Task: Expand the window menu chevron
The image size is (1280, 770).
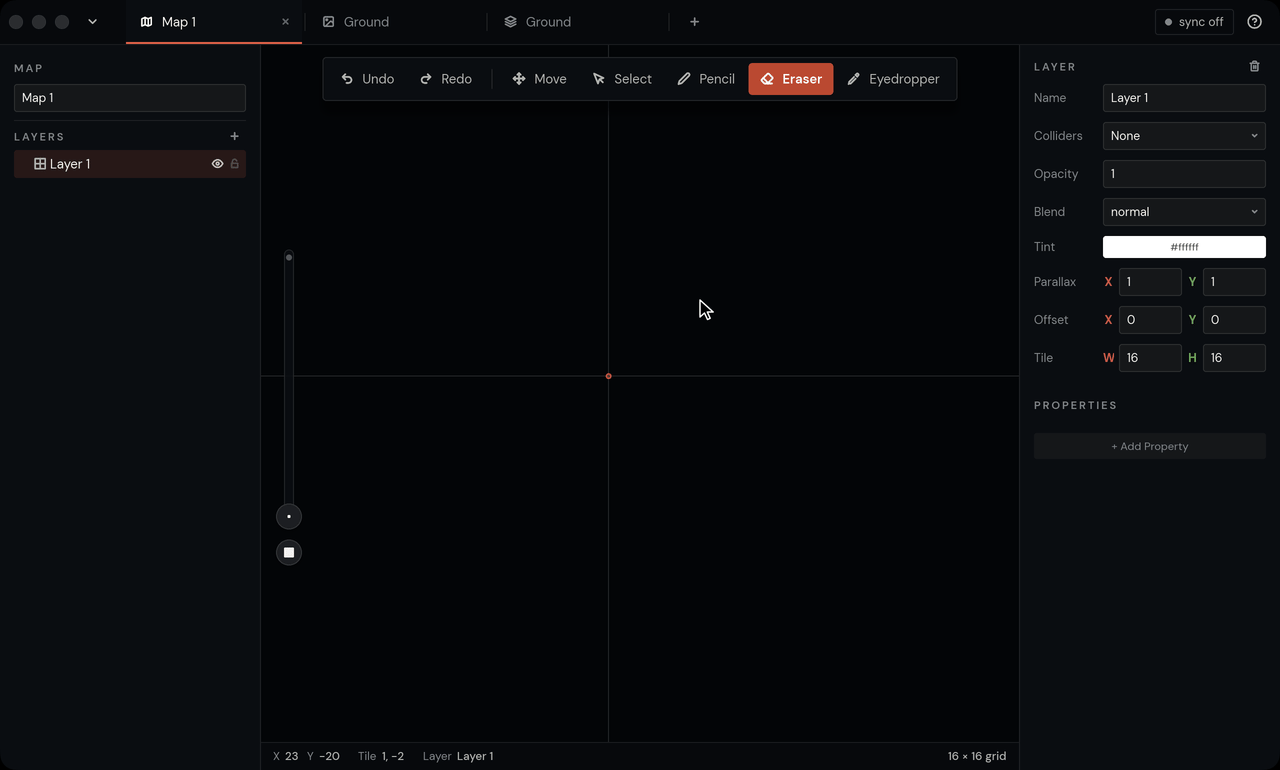Action: (92, 22)
